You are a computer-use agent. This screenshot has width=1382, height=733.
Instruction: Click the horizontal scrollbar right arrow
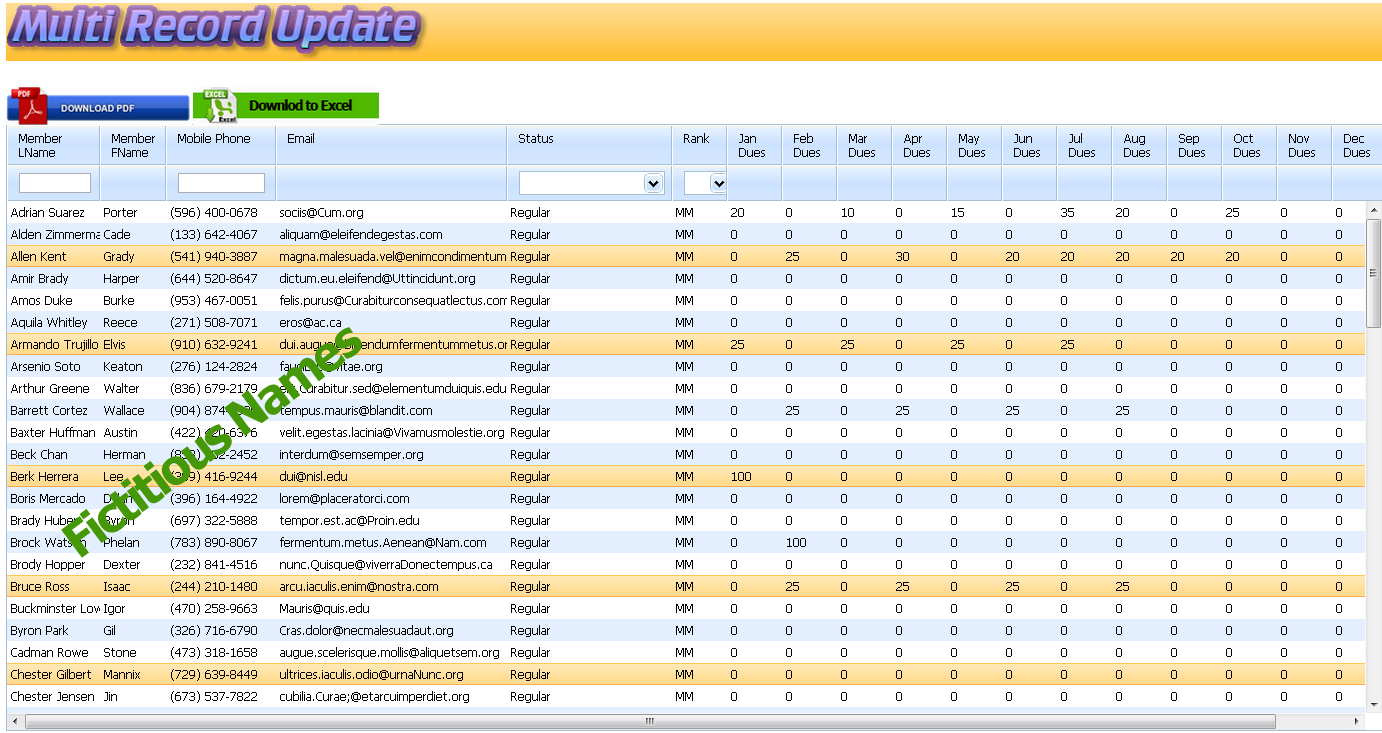coord(1357,721)
